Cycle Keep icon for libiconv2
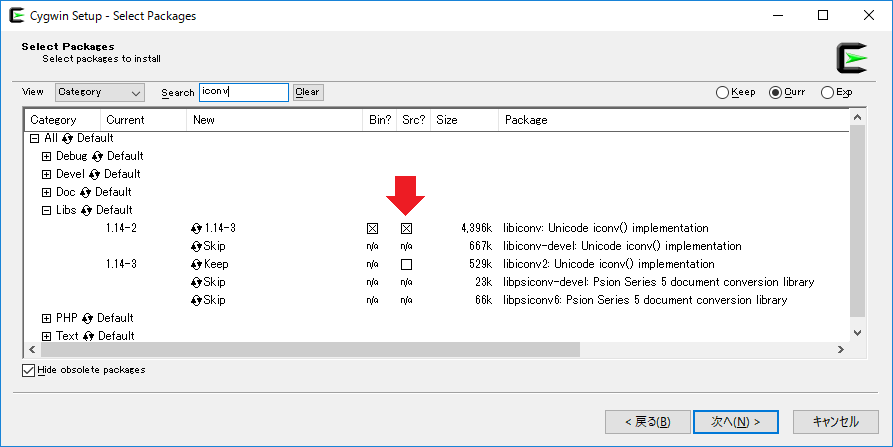This screenshot has width=893, height=447. coord(196,264)
